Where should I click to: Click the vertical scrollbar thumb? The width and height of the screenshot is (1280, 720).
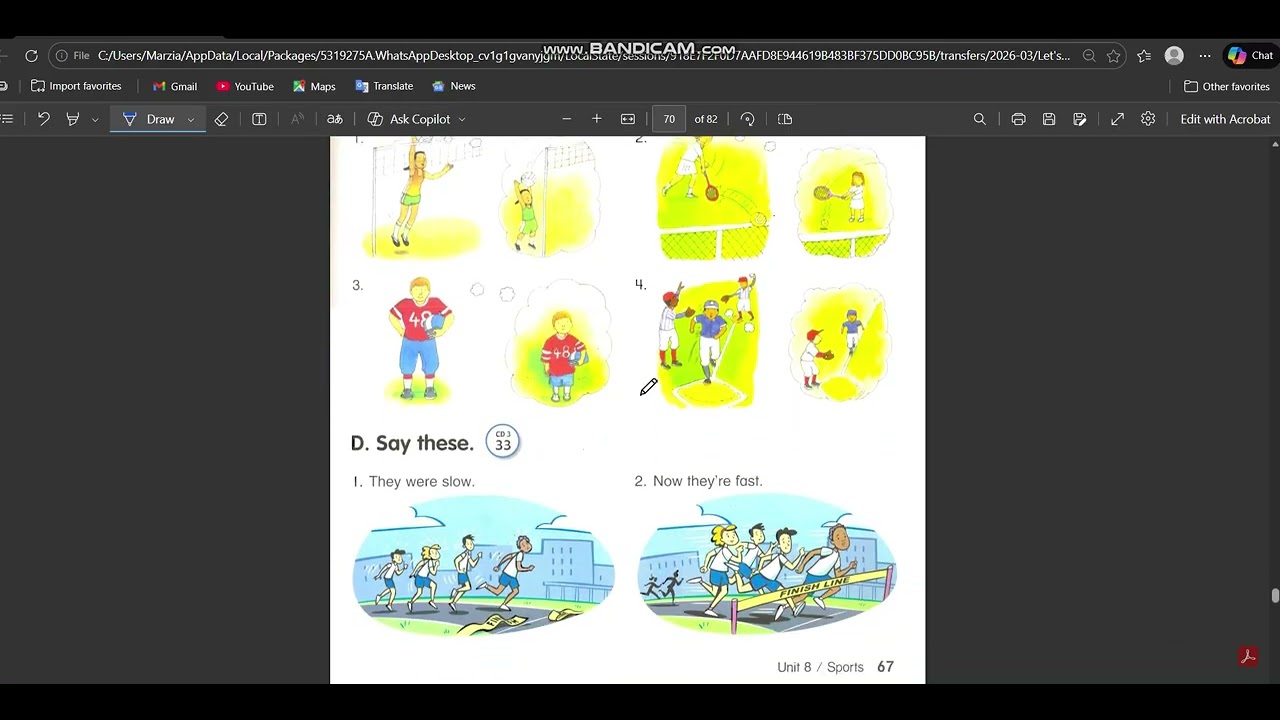(x=1275, y=596)
